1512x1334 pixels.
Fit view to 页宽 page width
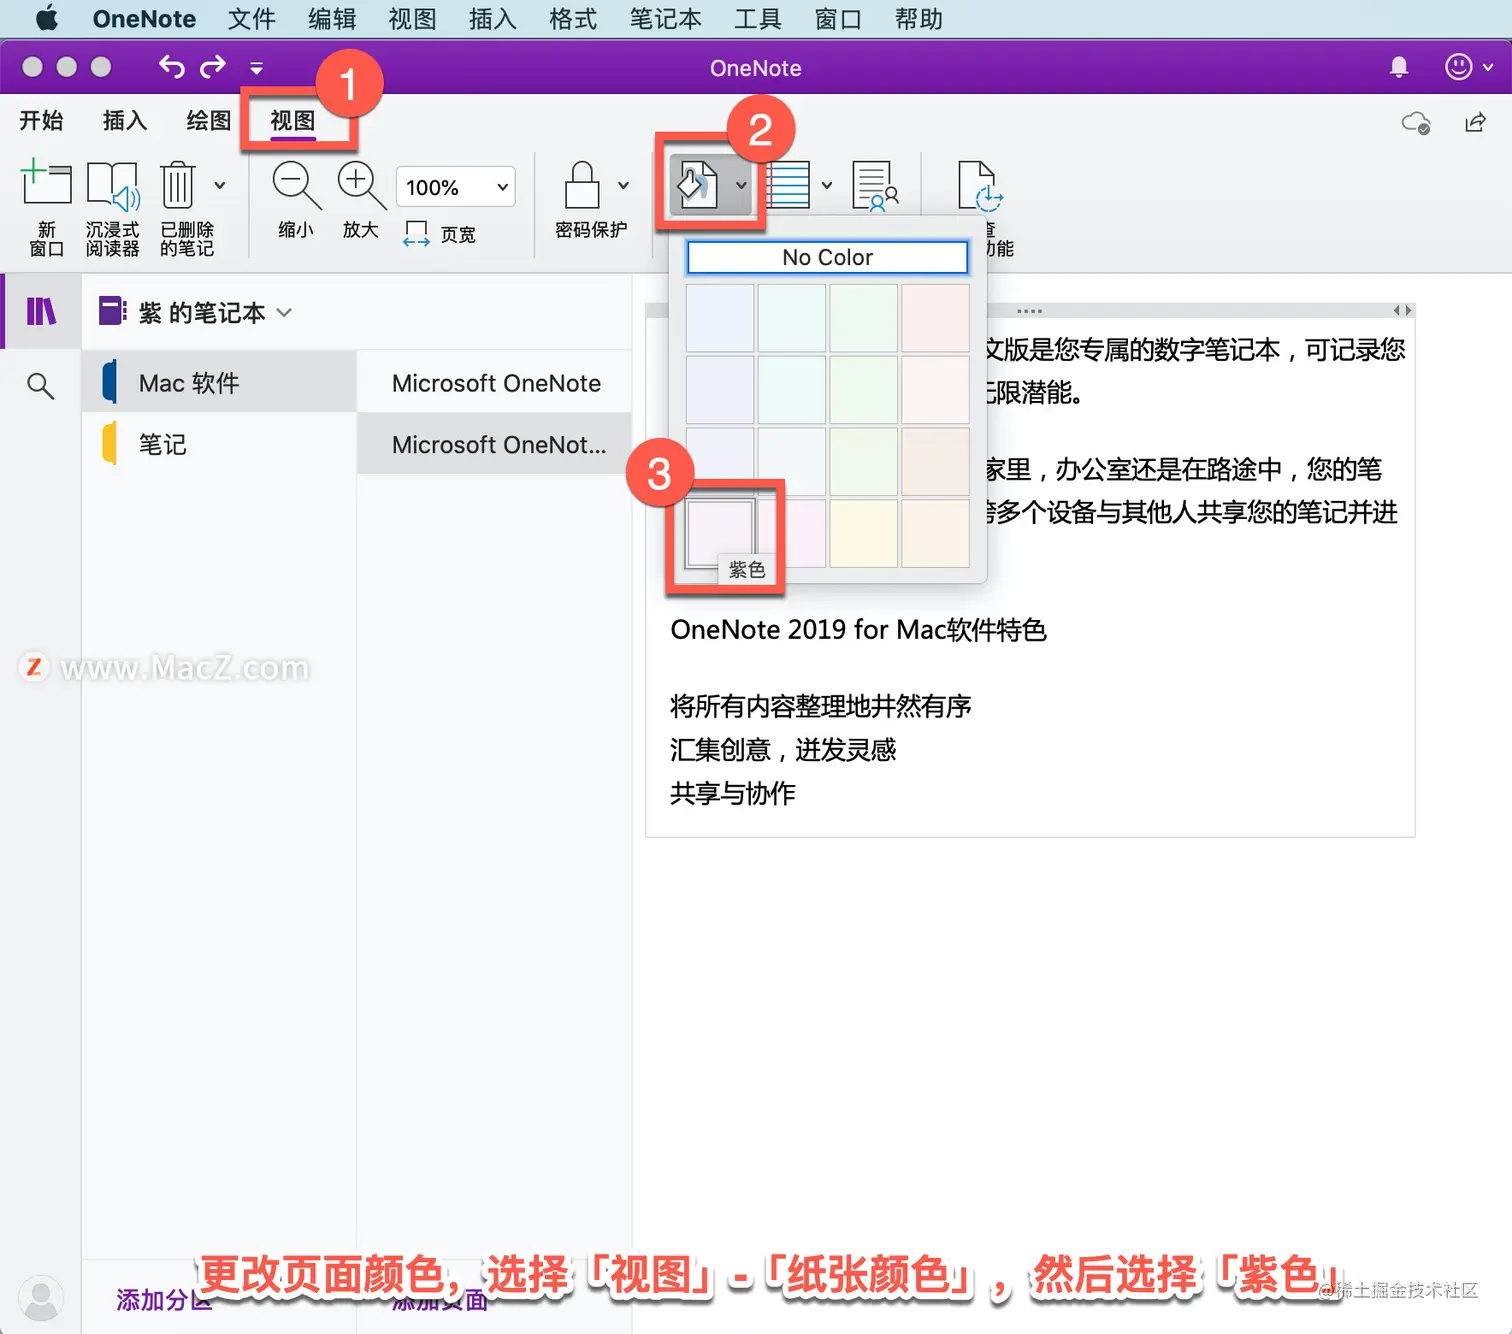tap(440, 234)
